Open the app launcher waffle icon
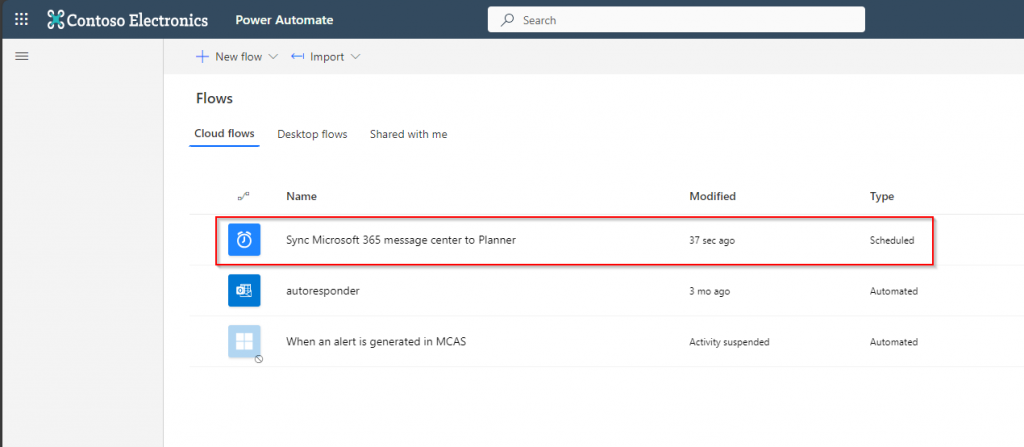Screen dimensions: 1024x447 pyautogui.click(x=21, y=20)
